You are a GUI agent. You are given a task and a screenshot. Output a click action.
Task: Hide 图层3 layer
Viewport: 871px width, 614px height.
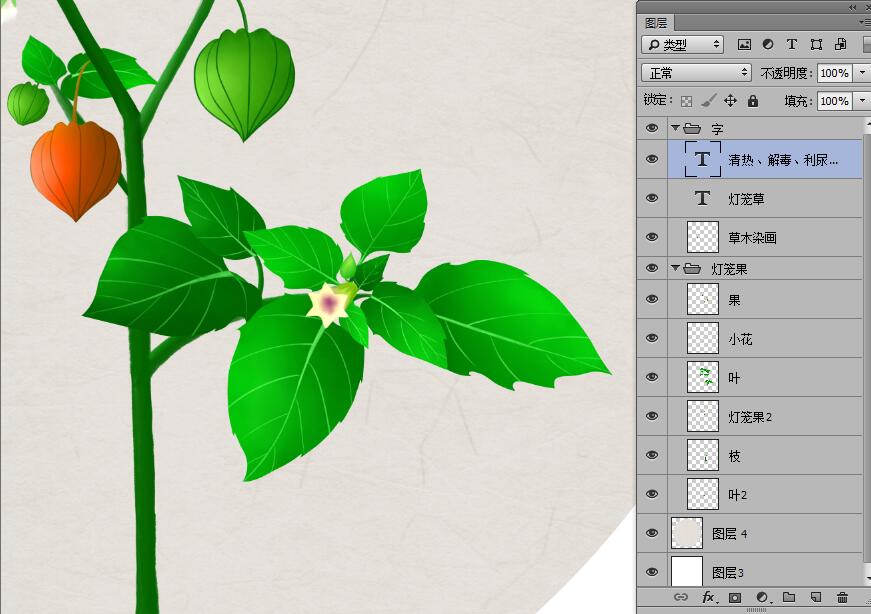pos(652,572)
